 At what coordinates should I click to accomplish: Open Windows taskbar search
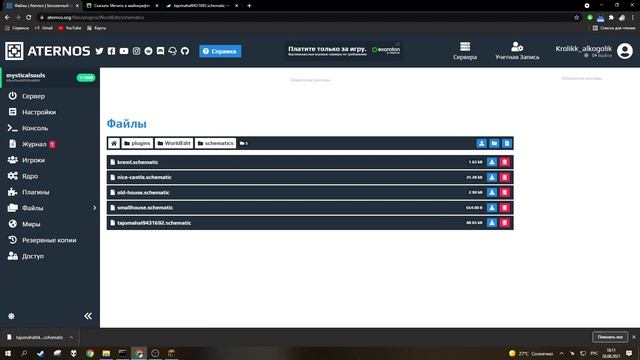pos(24,353)
